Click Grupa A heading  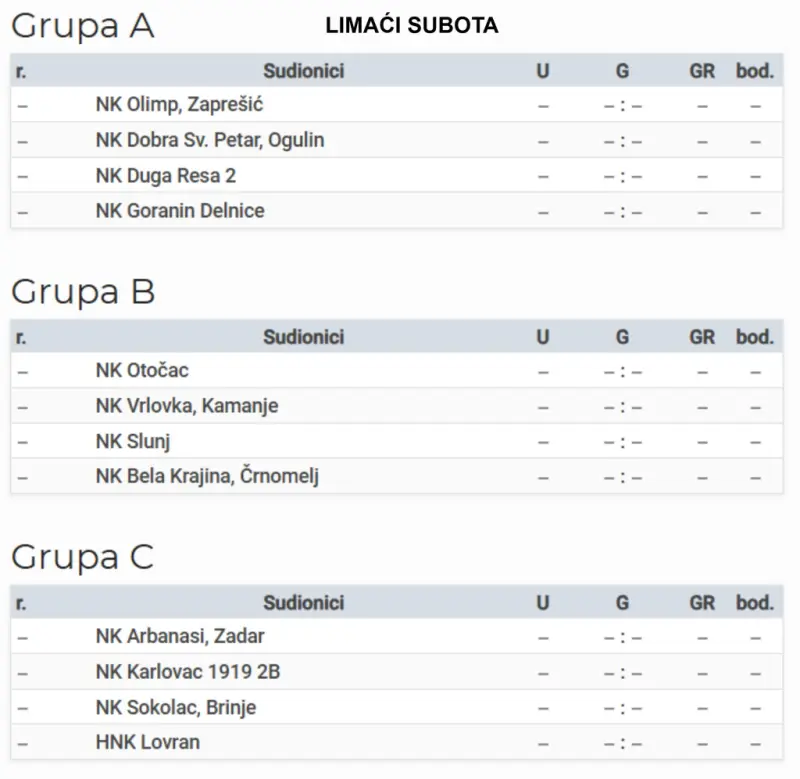[82, 26]
